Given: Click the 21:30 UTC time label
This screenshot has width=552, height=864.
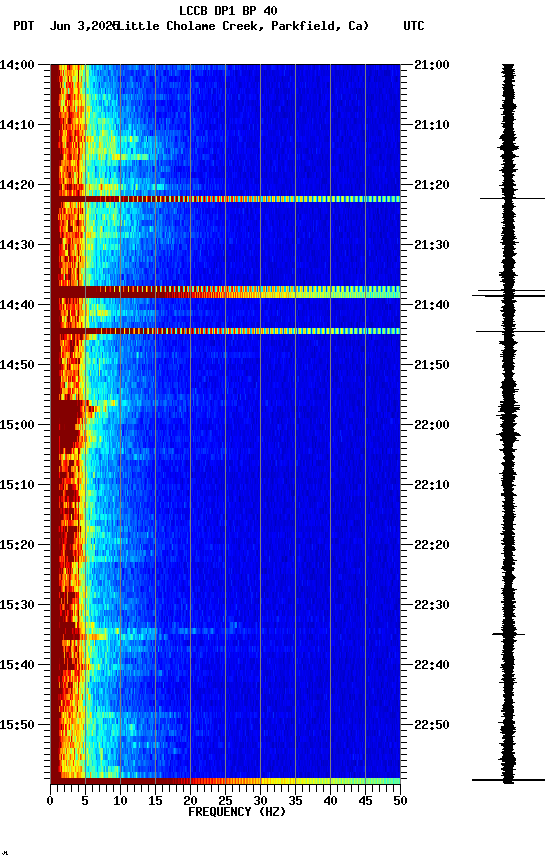Looking at the screenshot, I should (x=432, y=245).
